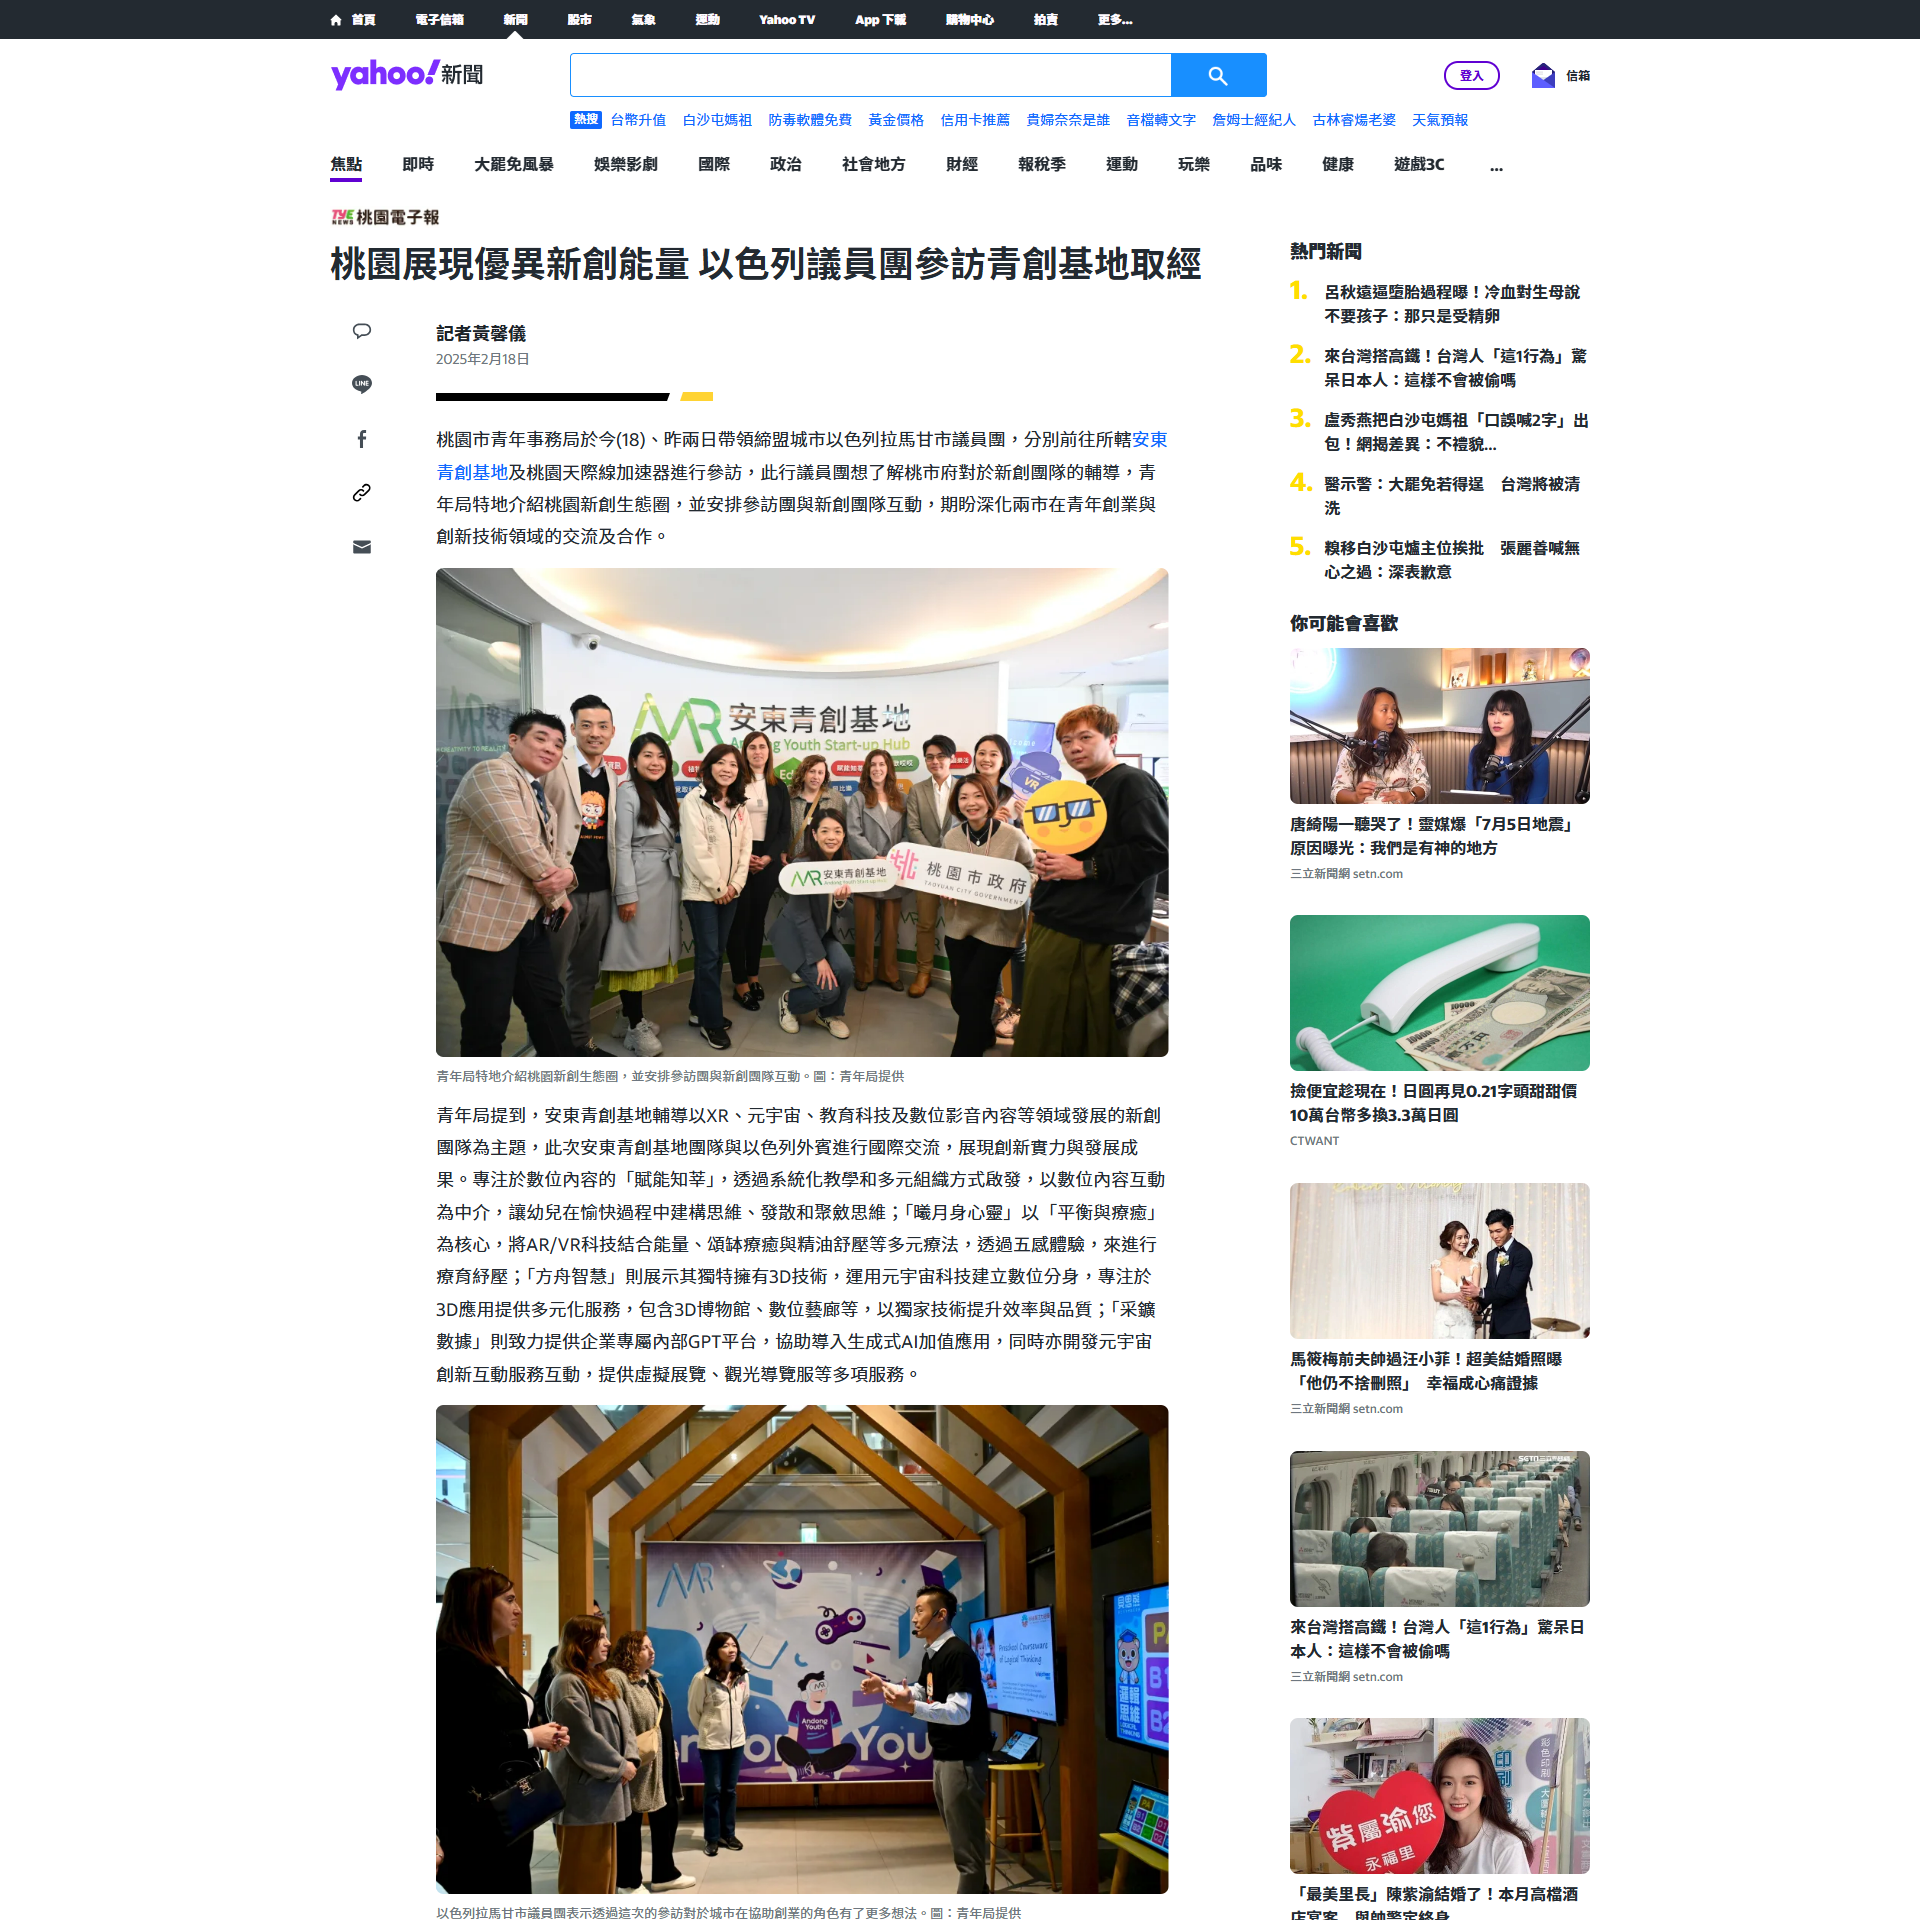Click the search input field
This screenshot has height=1920, width=1920.
tap(870, 75)
